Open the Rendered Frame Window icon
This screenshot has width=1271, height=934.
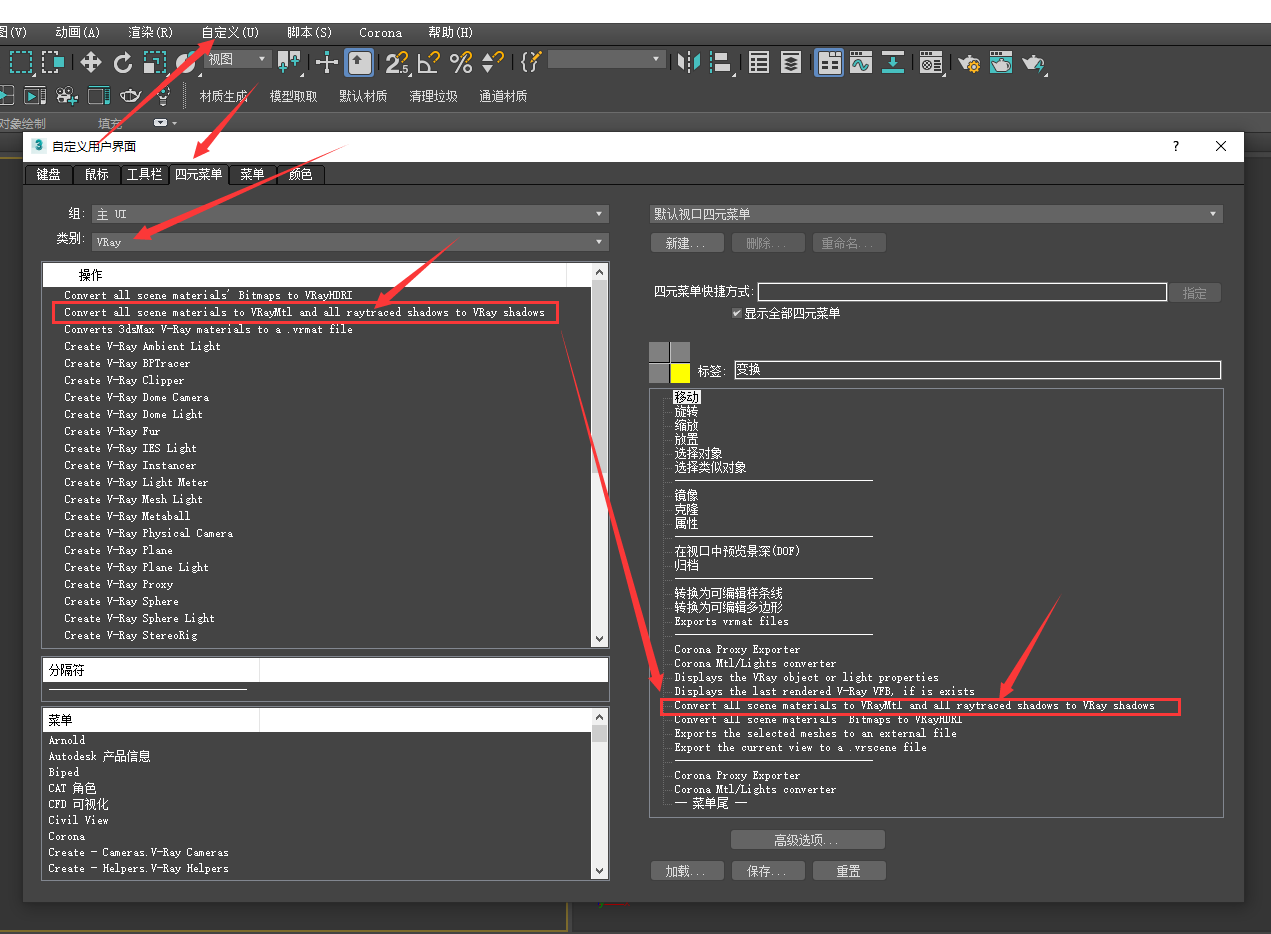(x=1001, y=63)
